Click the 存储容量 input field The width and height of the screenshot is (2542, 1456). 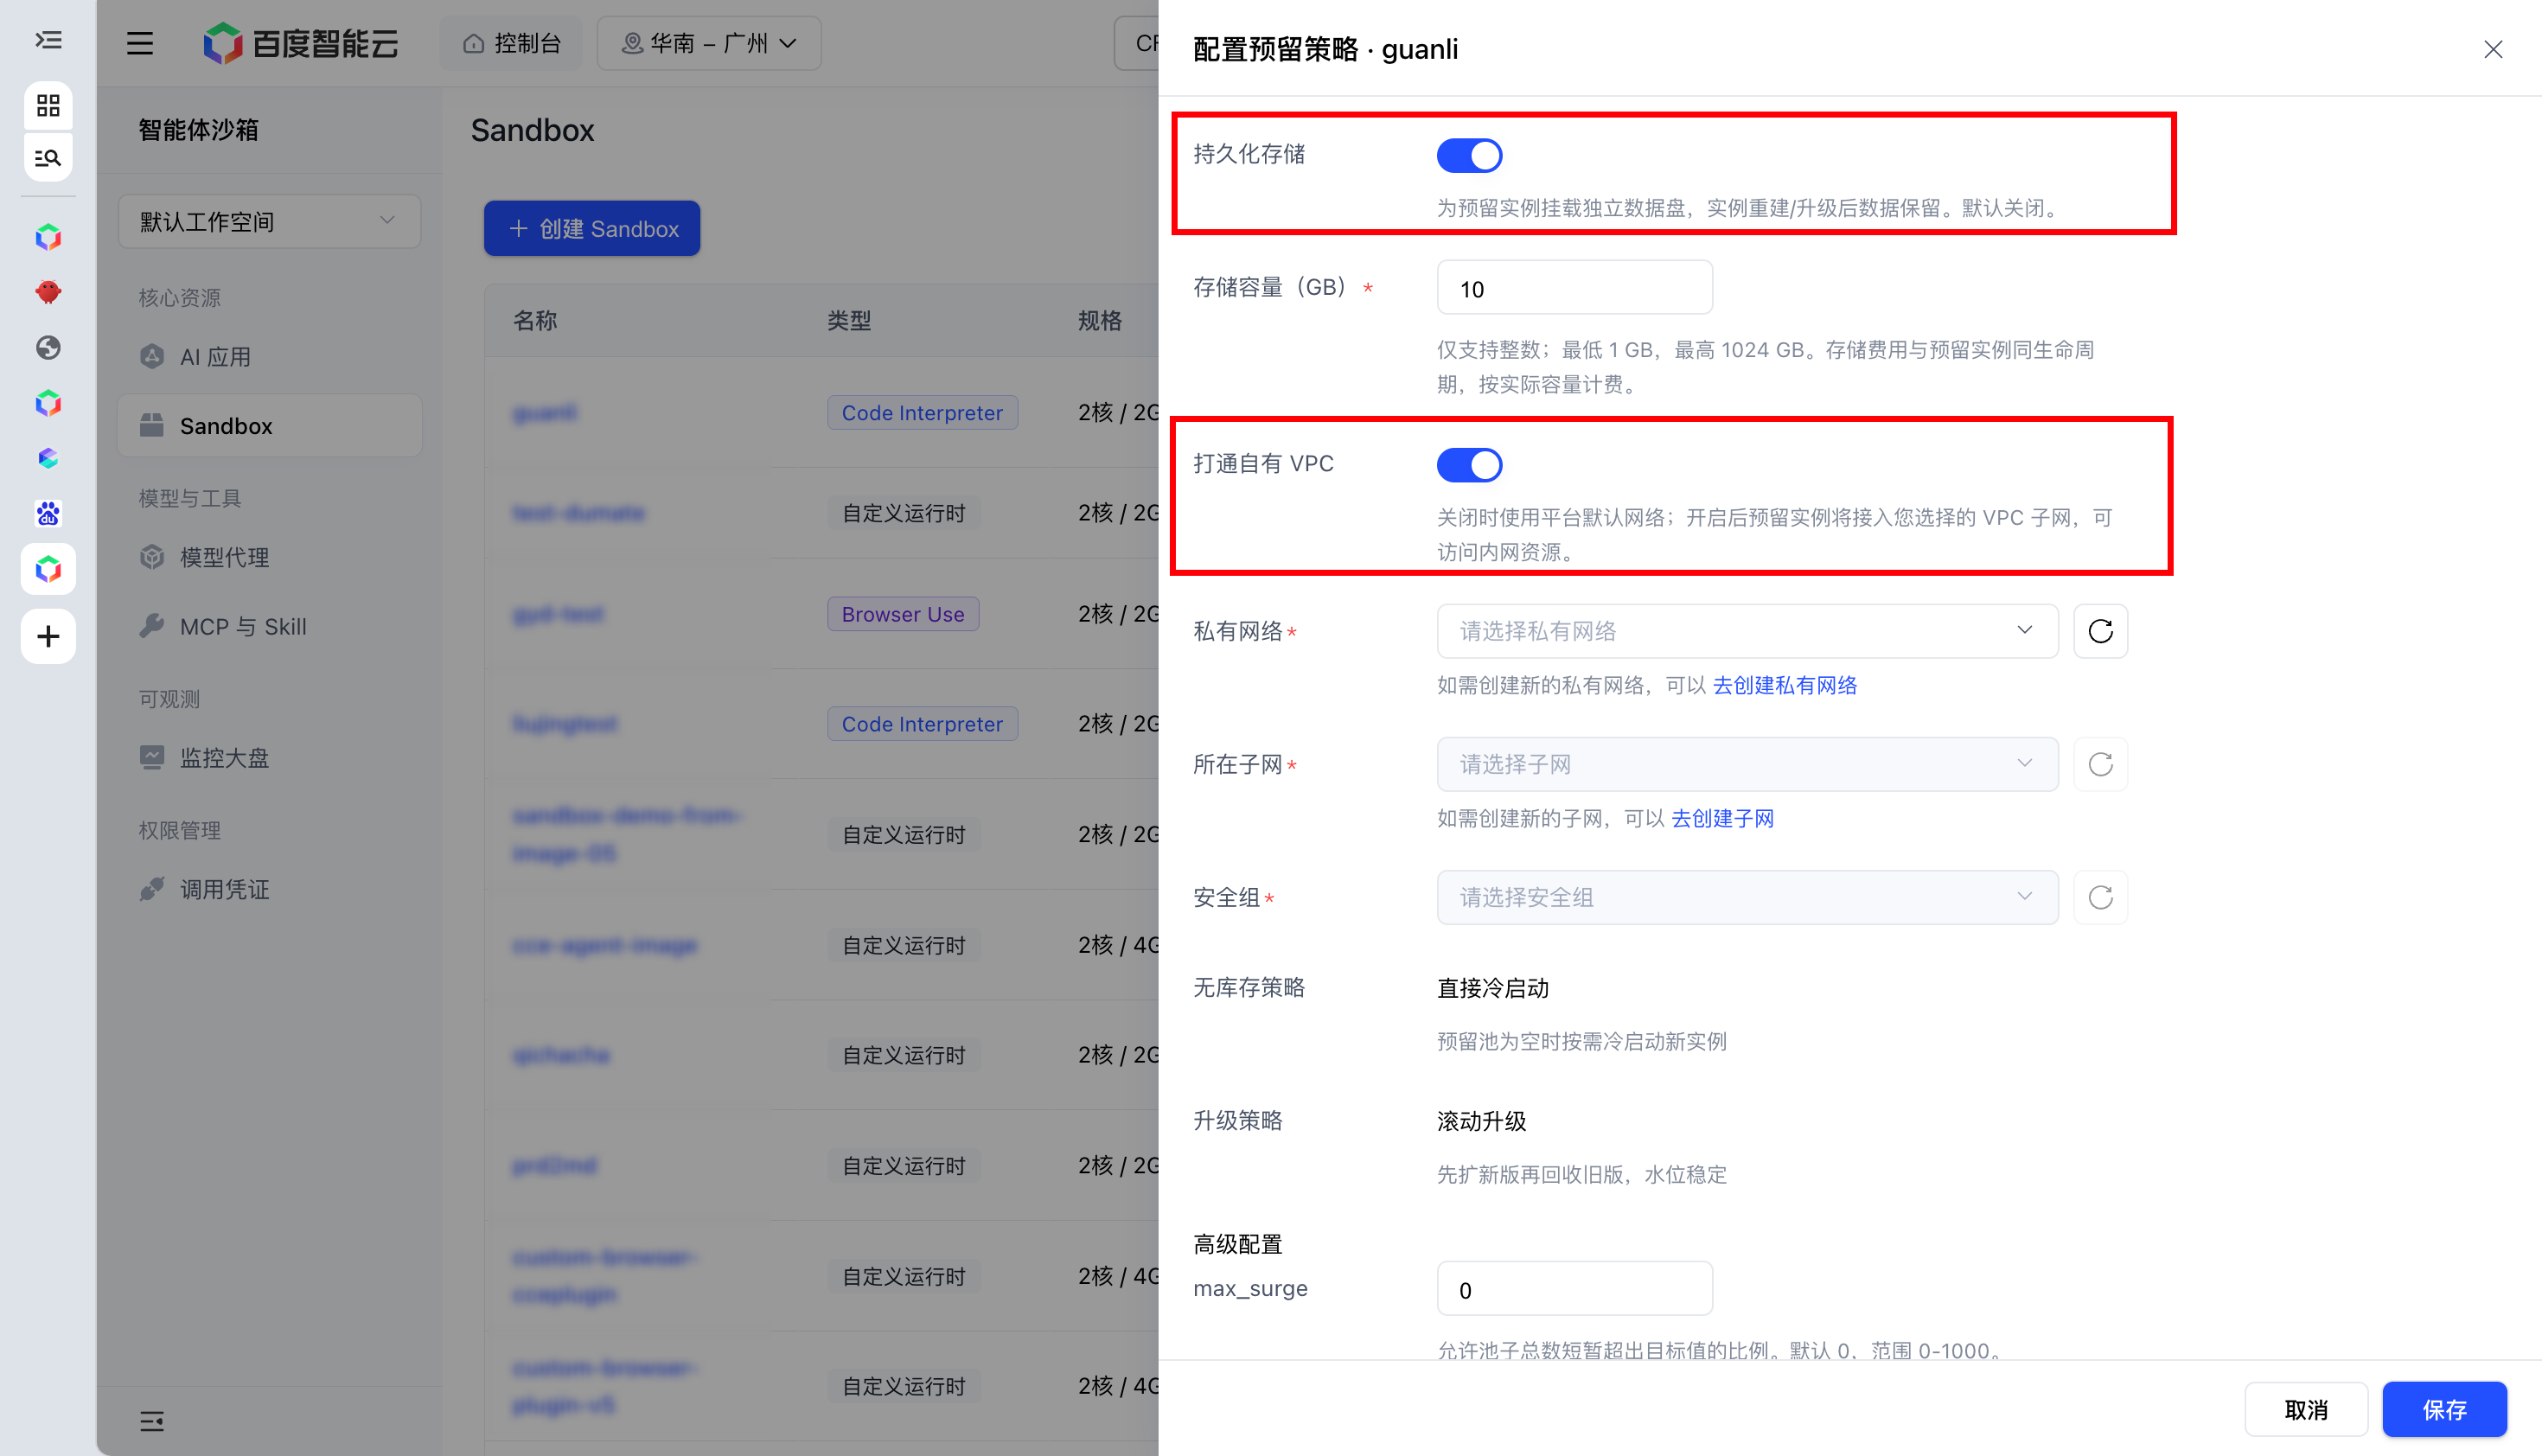point(1574,288)
